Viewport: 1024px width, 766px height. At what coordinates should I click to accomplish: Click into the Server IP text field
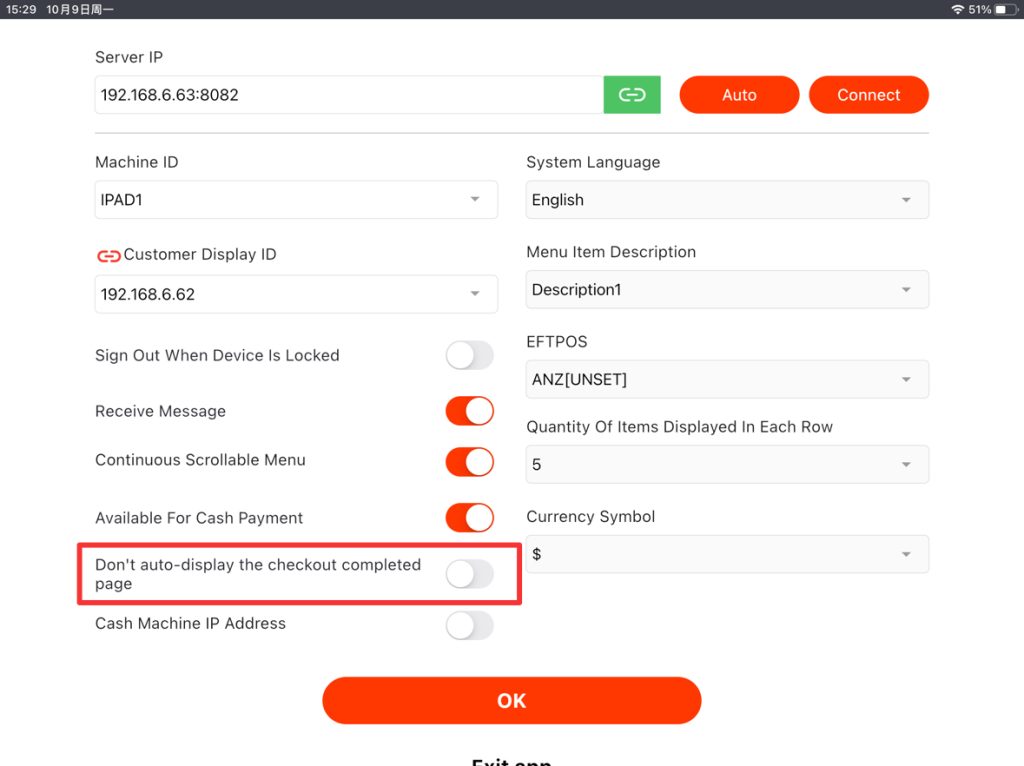click(348, 95)
